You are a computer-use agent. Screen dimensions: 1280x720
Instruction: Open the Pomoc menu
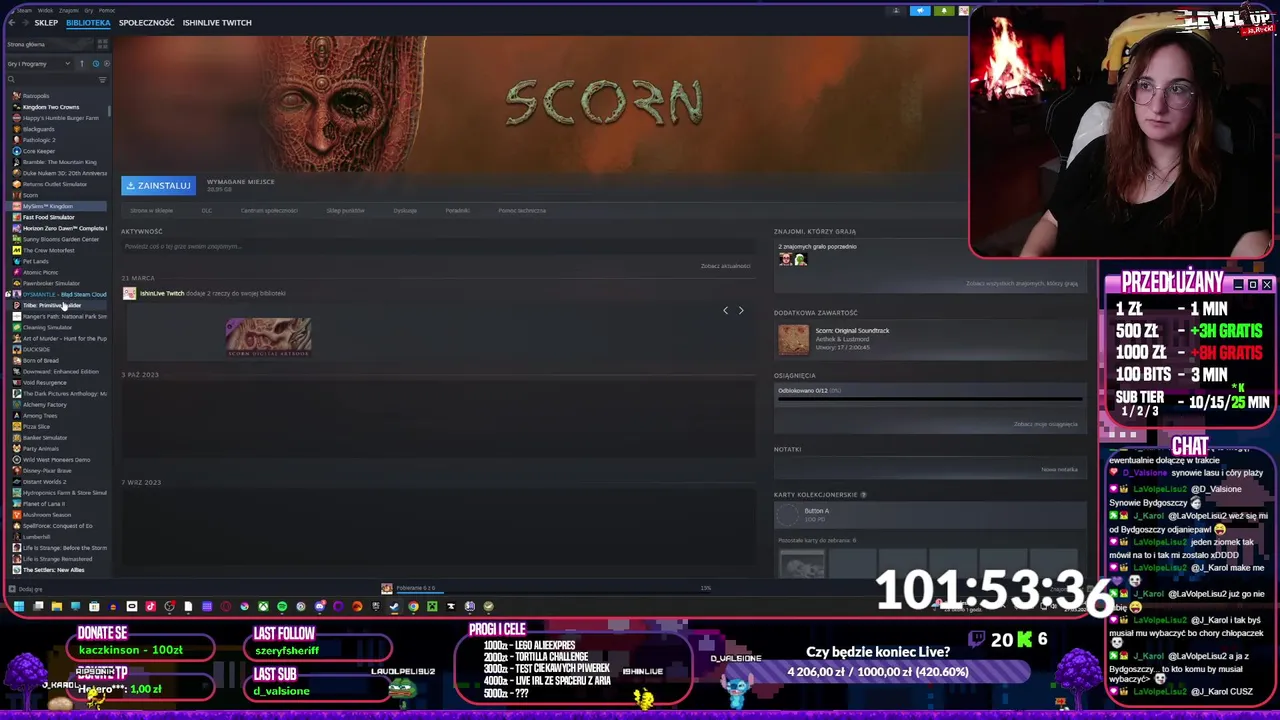coord(106,10)
